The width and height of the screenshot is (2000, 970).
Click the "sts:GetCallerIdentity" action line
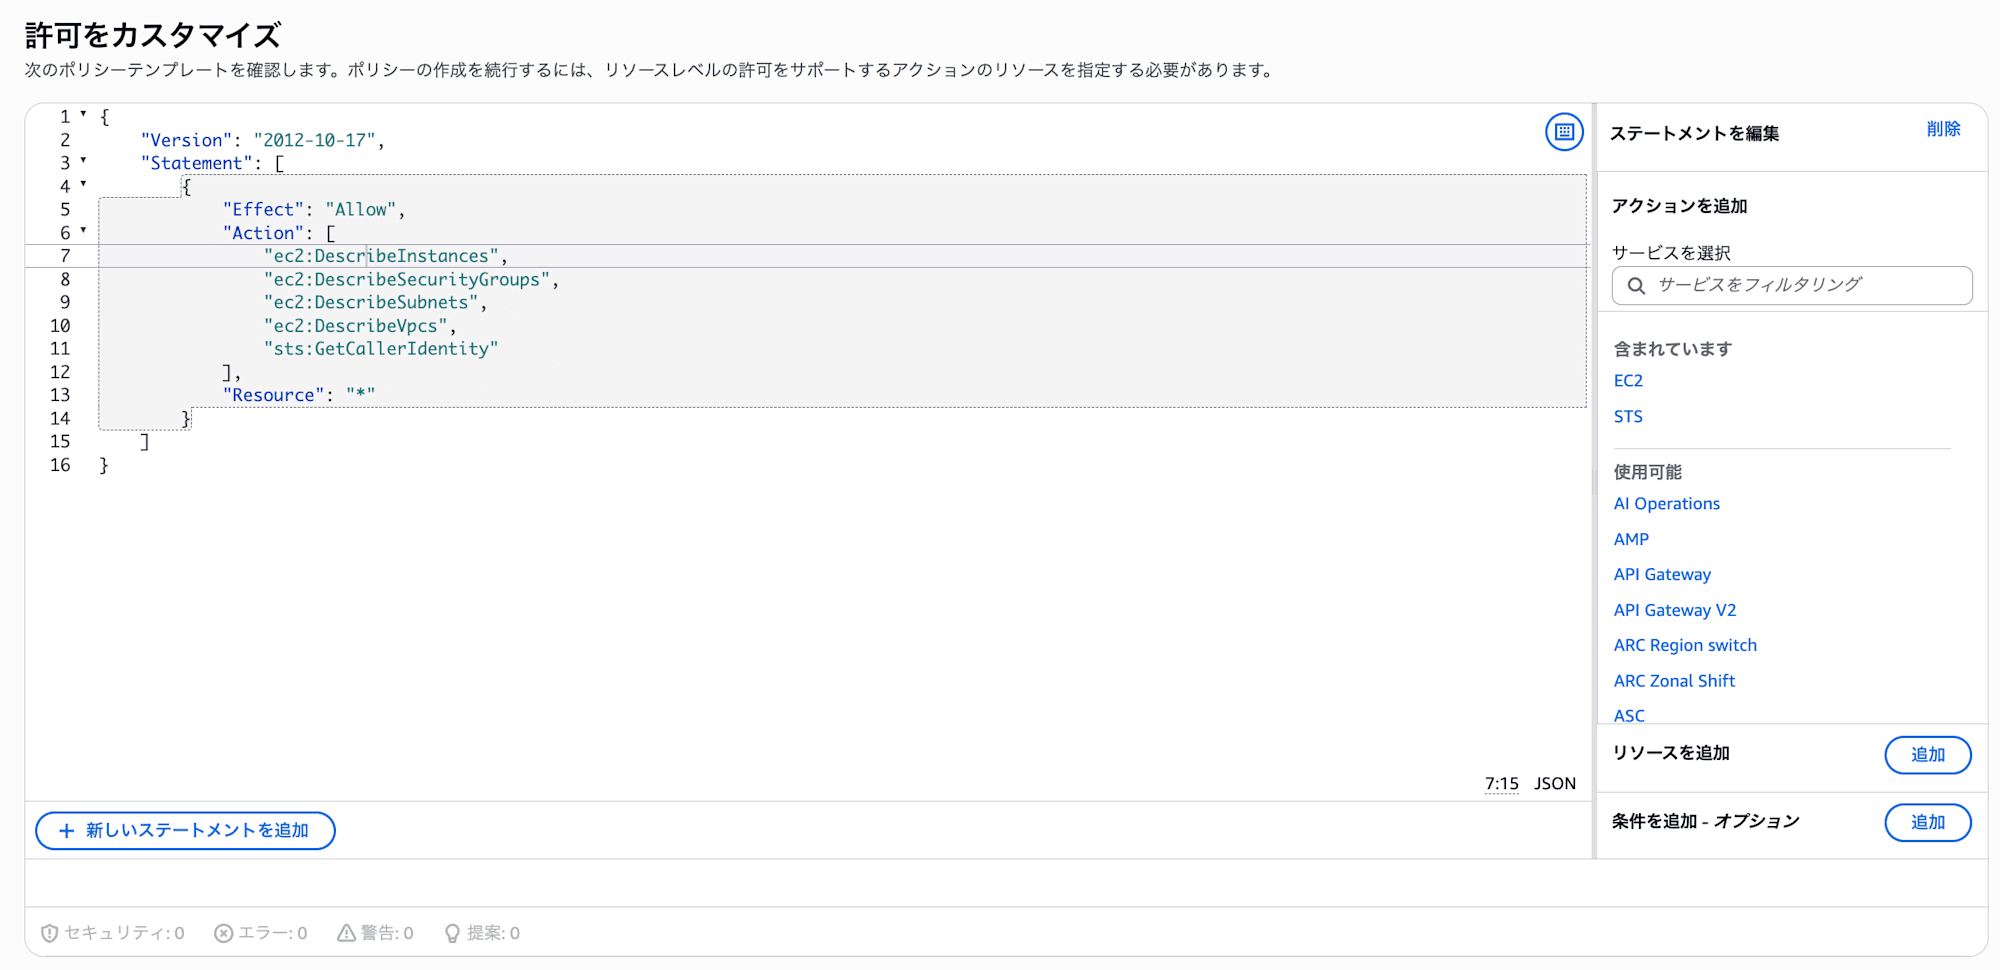[x=380, y=349]
